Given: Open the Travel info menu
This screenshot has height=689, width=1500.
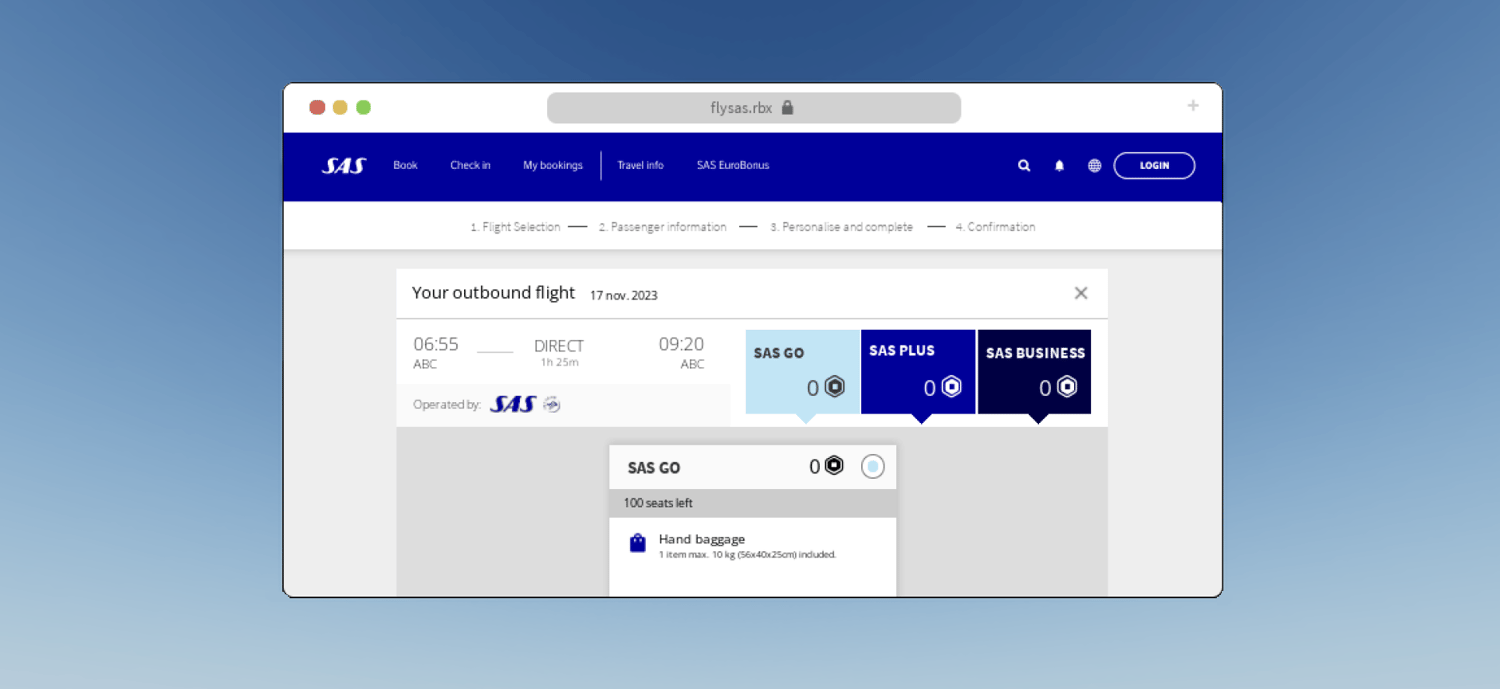Looking at the screenshot, I should 640,166.
